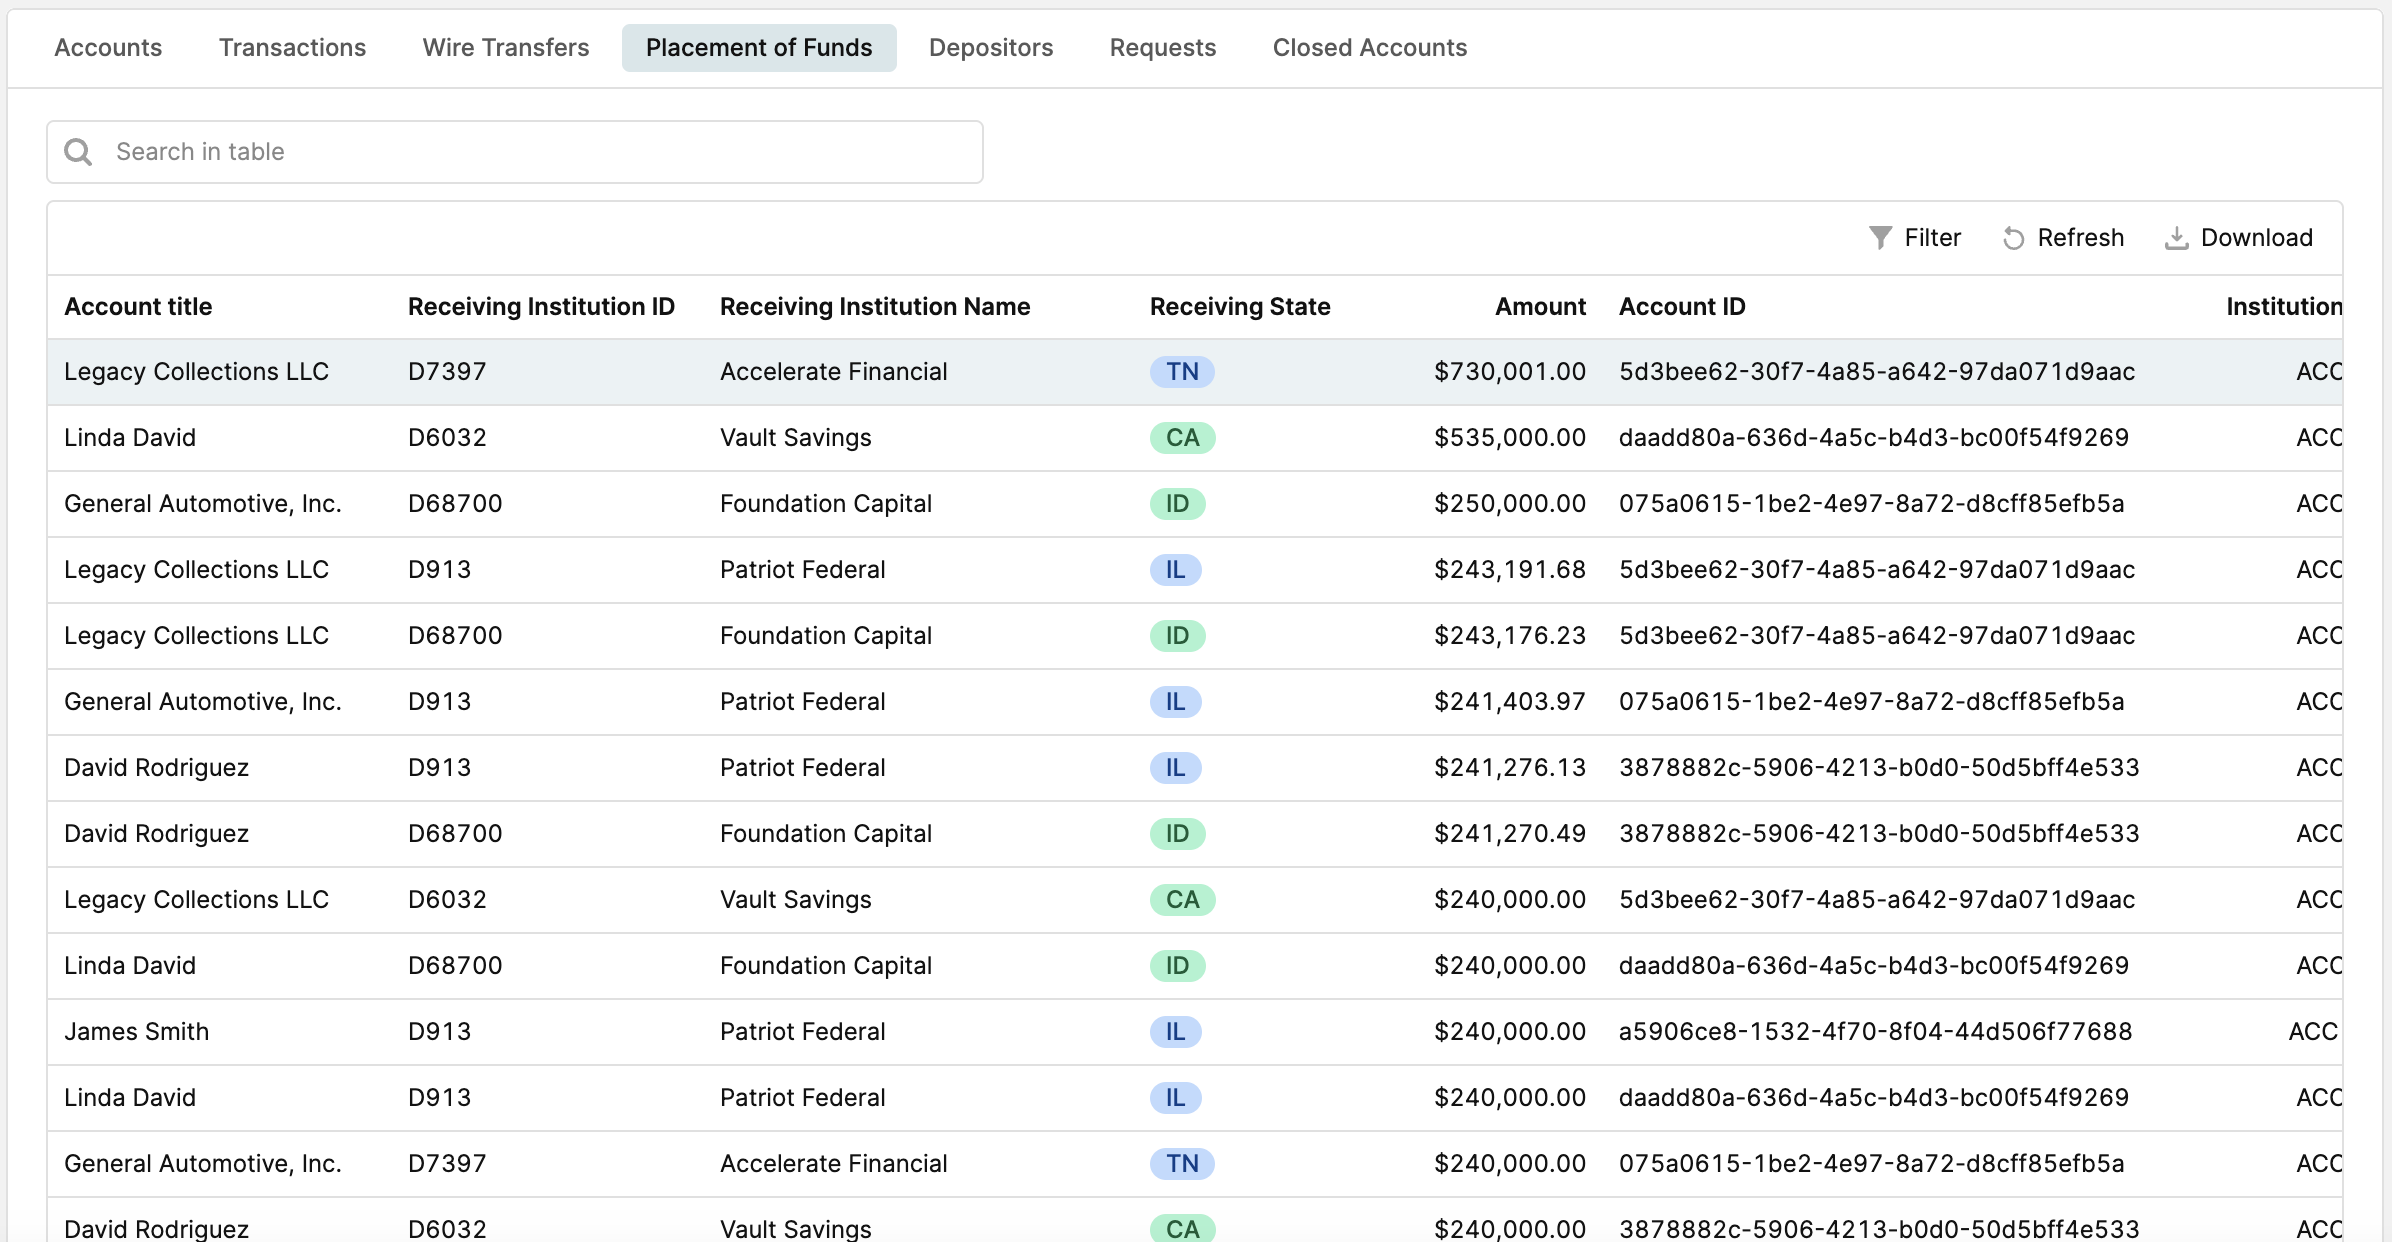
Task: Open the Depositors tab
Action: point(991,48)
